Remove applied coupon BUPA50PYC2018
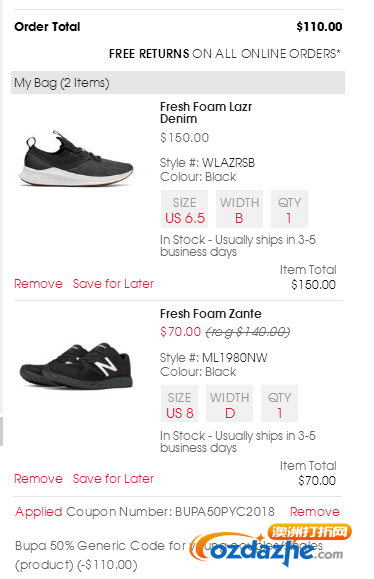 (315, 511)
